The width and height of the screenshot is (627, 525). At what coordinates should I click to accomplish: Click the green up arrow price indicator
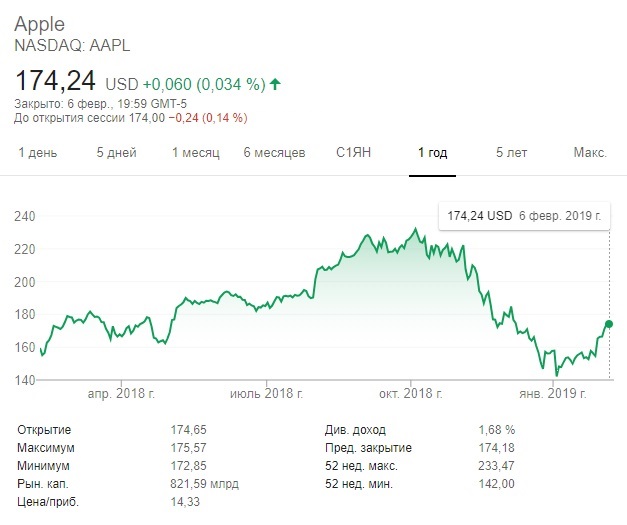275,84
